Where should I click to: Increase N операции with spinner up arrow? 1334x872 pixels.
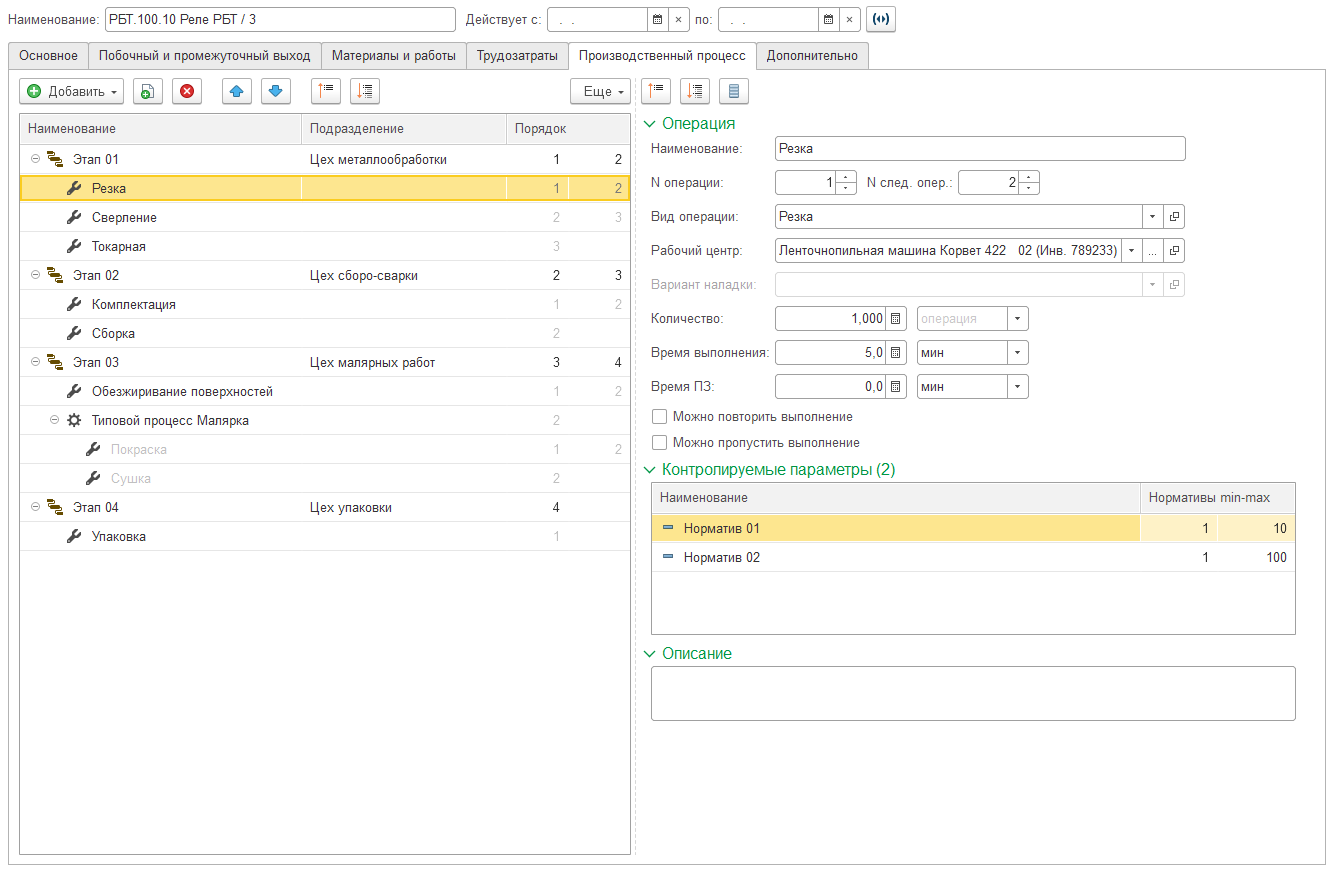coord(846,177)
